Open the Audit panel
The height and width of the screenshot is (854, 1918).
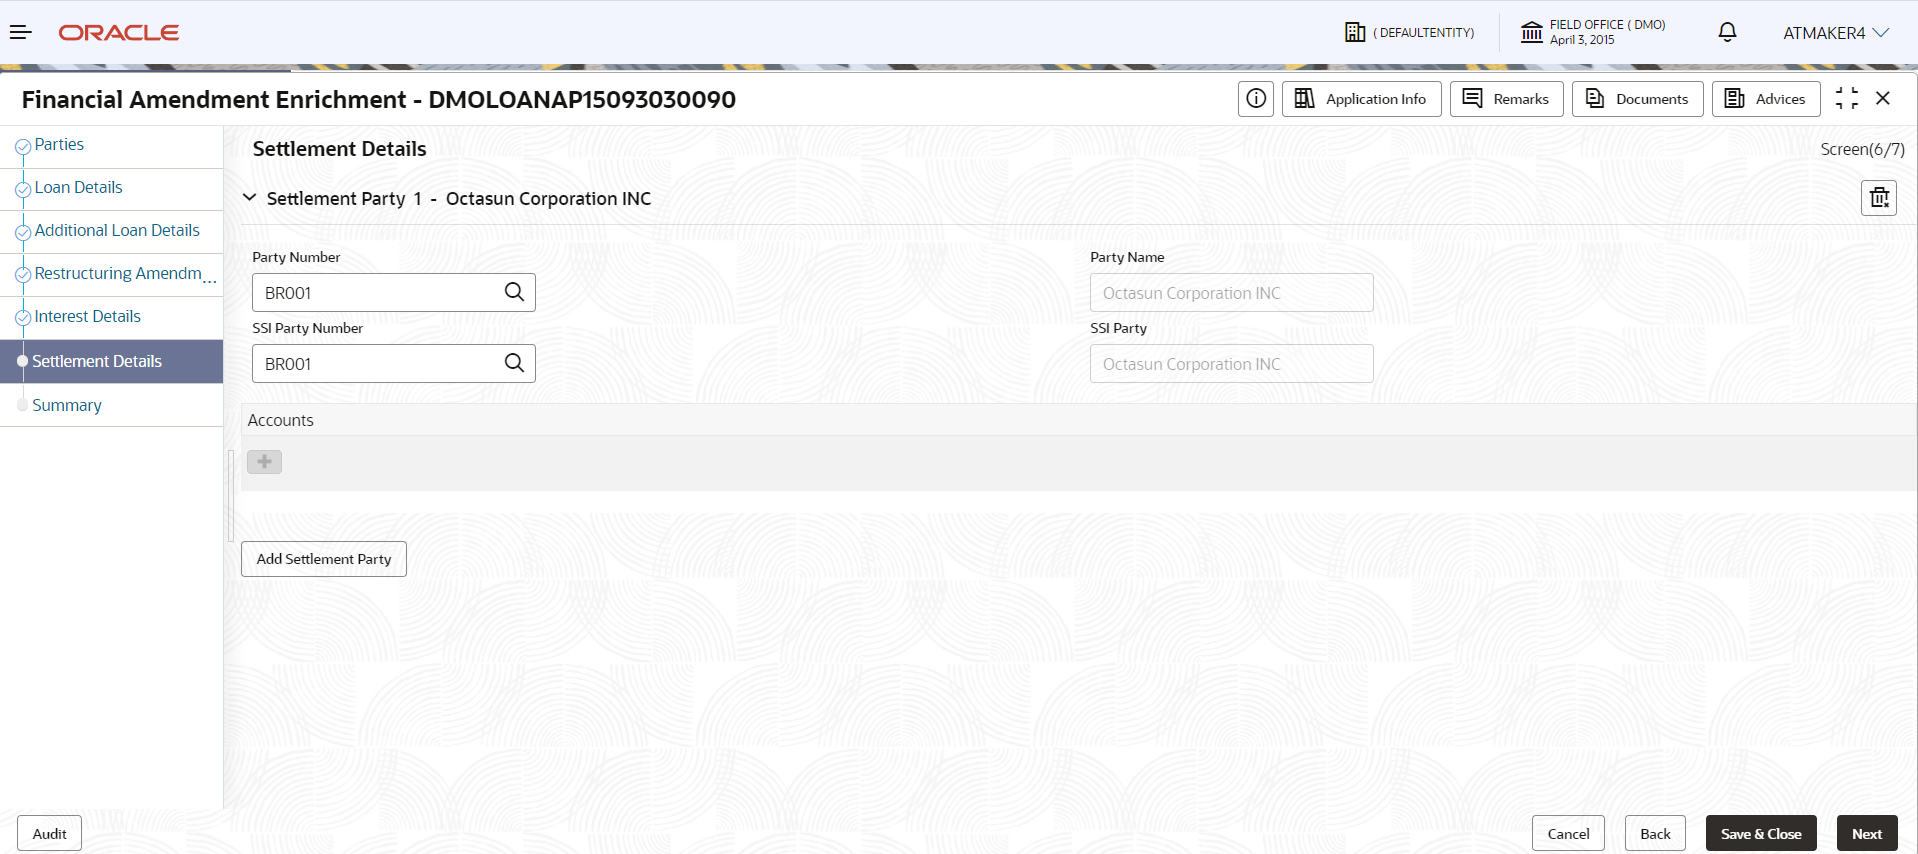[49, 834]
